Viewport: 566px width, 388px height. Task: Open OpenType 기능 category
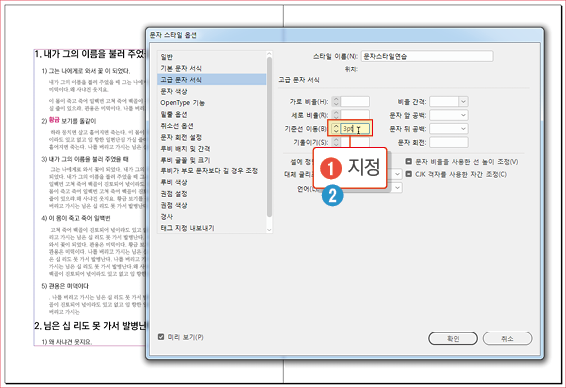(x=182, y=103)
